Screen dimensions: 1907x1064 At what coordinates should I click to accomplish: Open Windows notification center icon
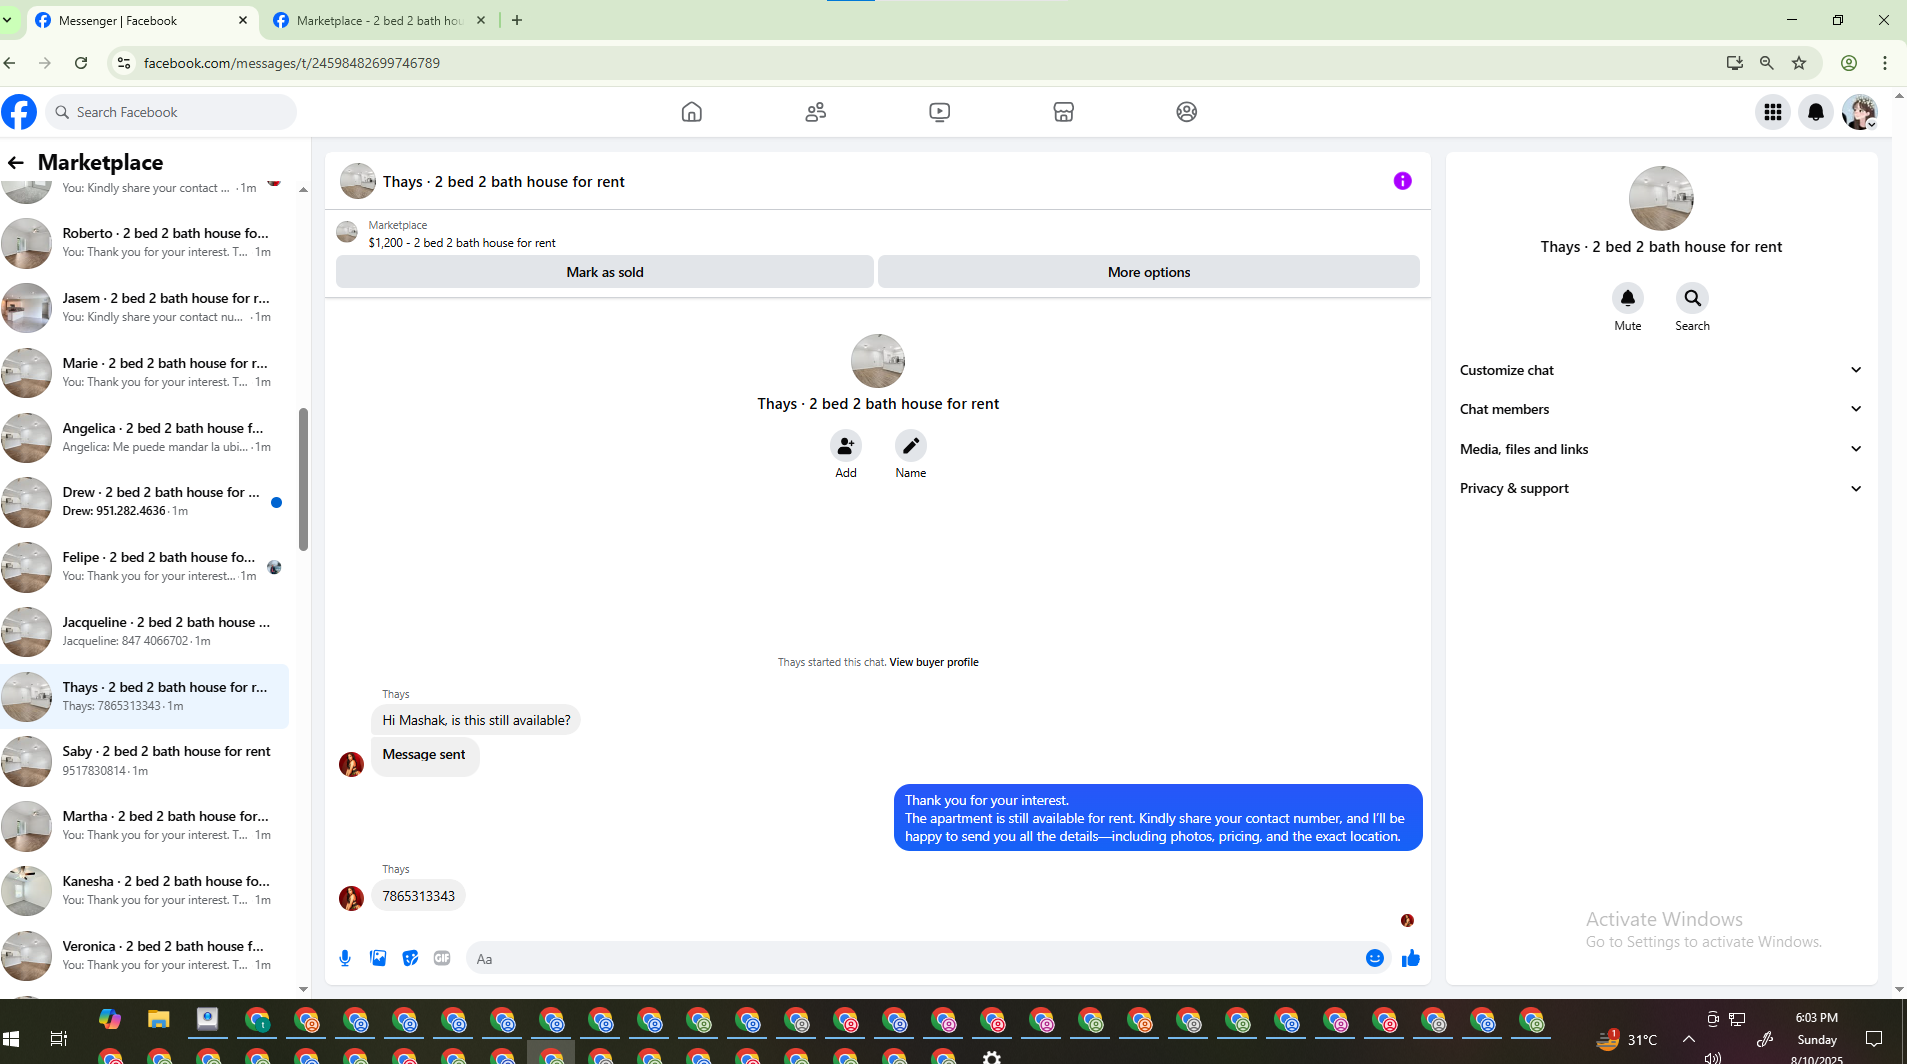click(x=1873, y=1039)
